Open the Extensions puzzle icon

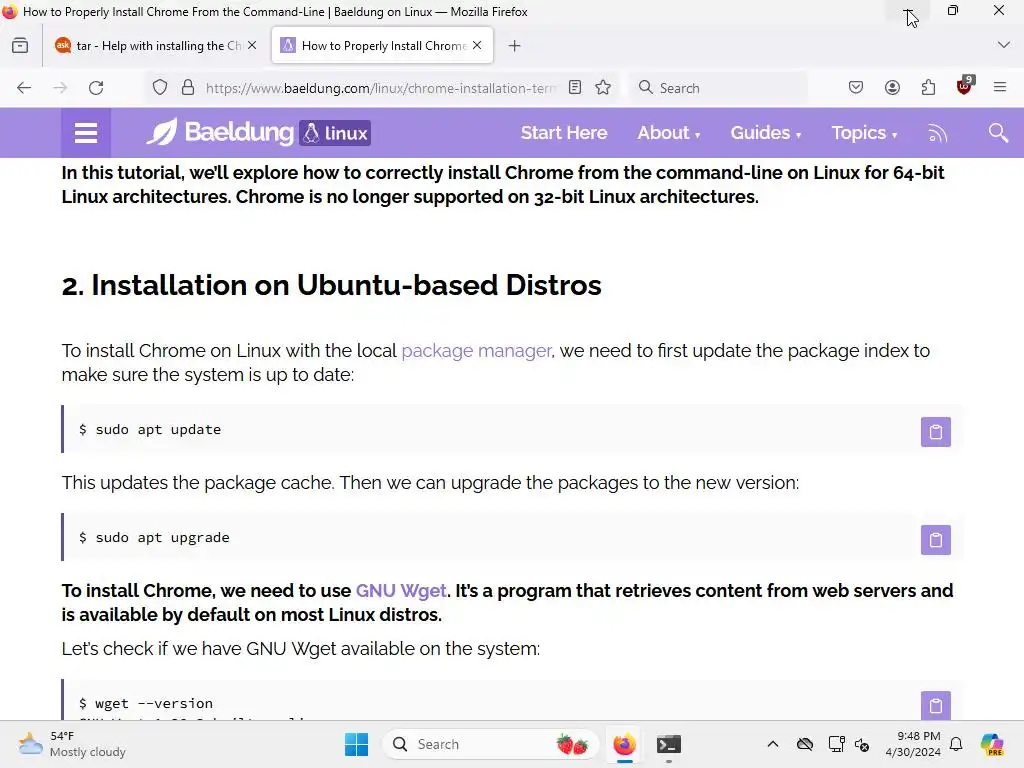928,88
